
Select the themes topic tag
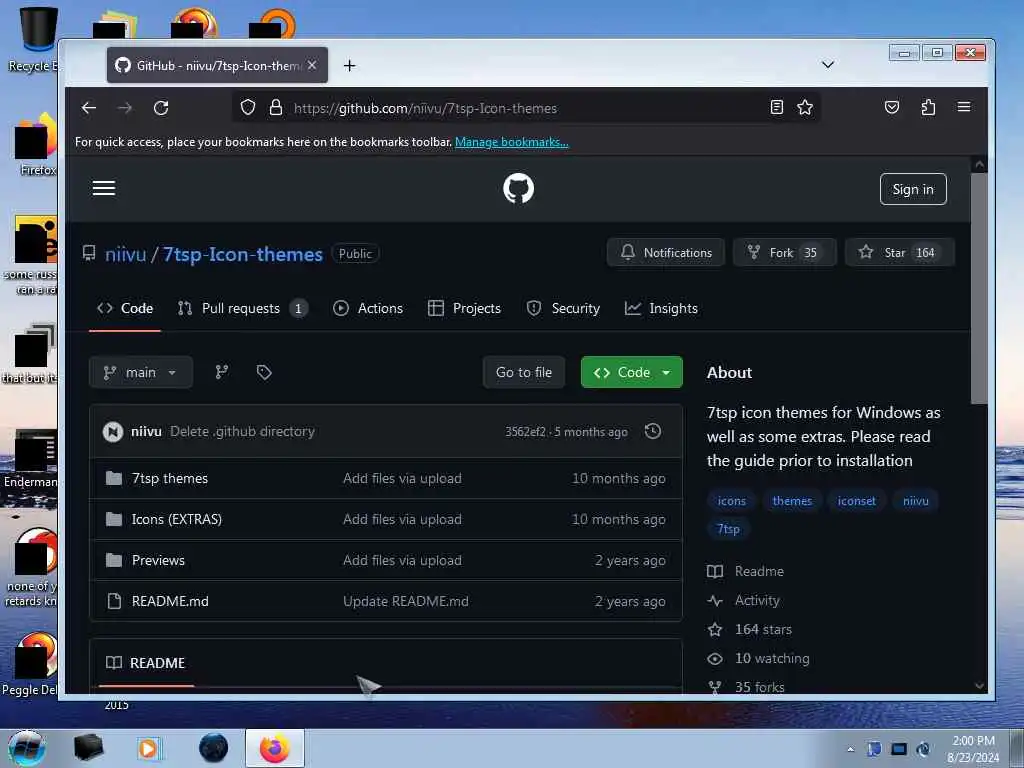[x=792, y=501]
